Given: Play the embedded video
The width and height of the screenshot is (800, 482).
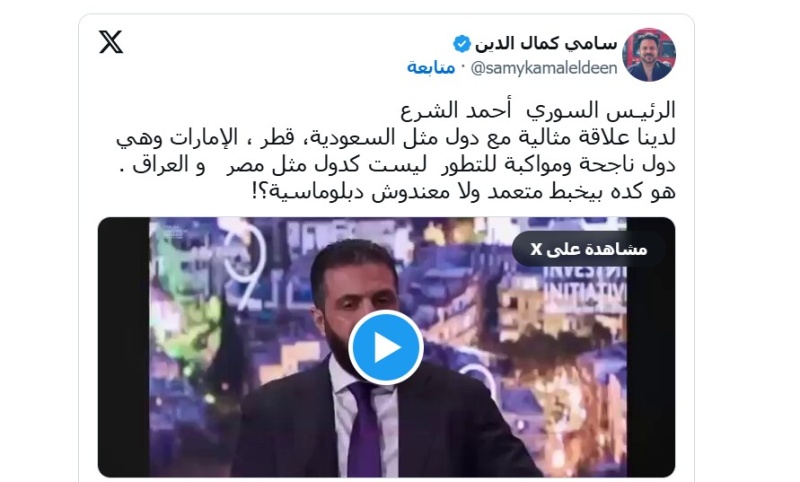Looking at the screenshot, I should tap(386, 347).
